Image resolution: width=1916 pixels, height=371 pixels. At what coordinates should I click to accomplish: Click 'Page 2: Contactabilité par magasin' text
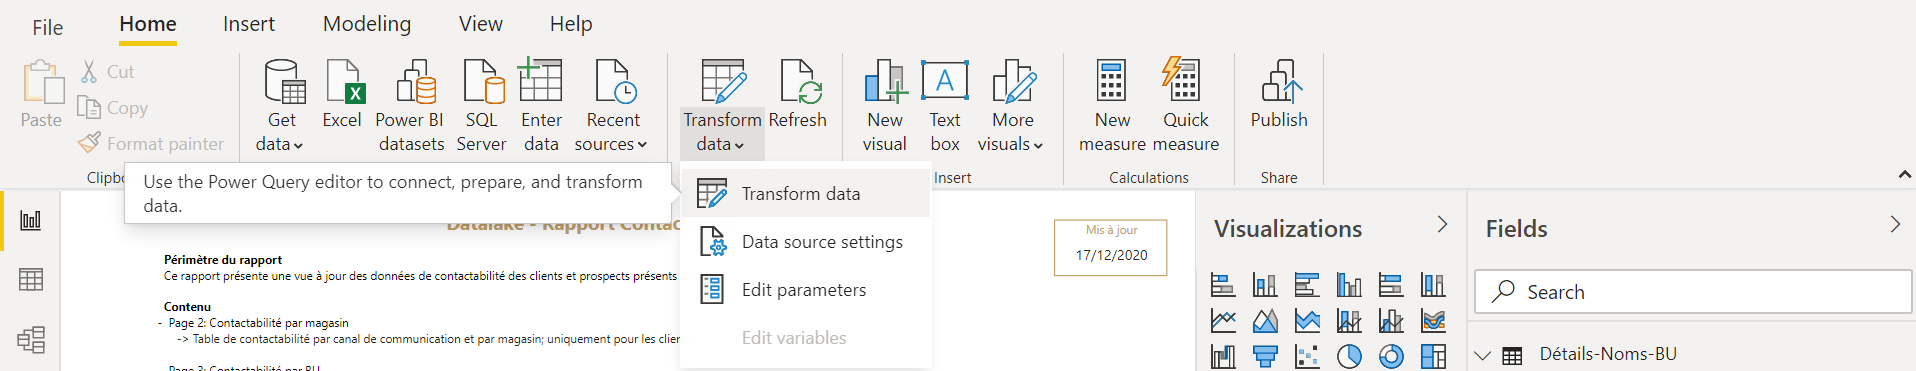[259, 323]
